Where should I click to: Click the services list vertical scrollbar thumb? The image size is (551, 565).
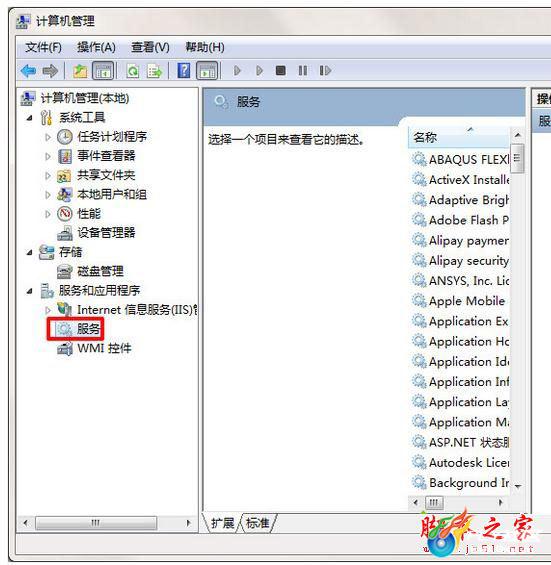pyautogui.click(x=517, y=158)
